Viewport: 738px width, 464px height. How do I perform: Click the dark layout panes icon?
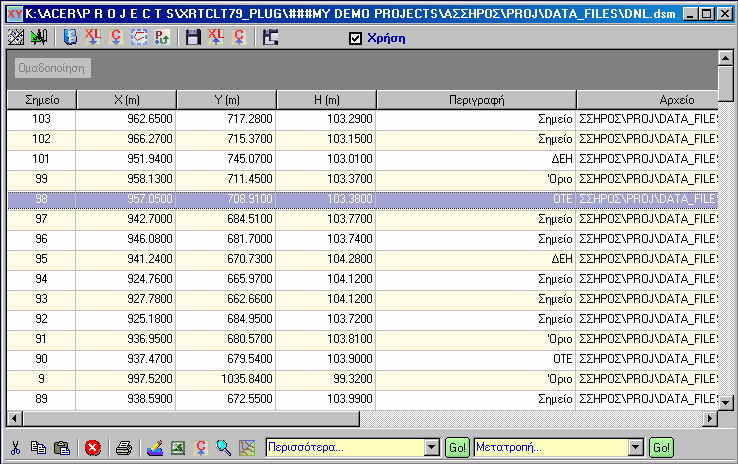[x=270, y=37]
